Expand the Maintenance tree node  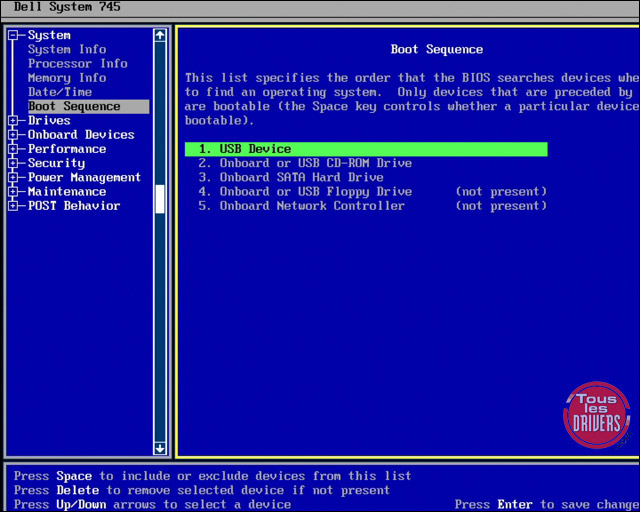click(x=13, y=191)
